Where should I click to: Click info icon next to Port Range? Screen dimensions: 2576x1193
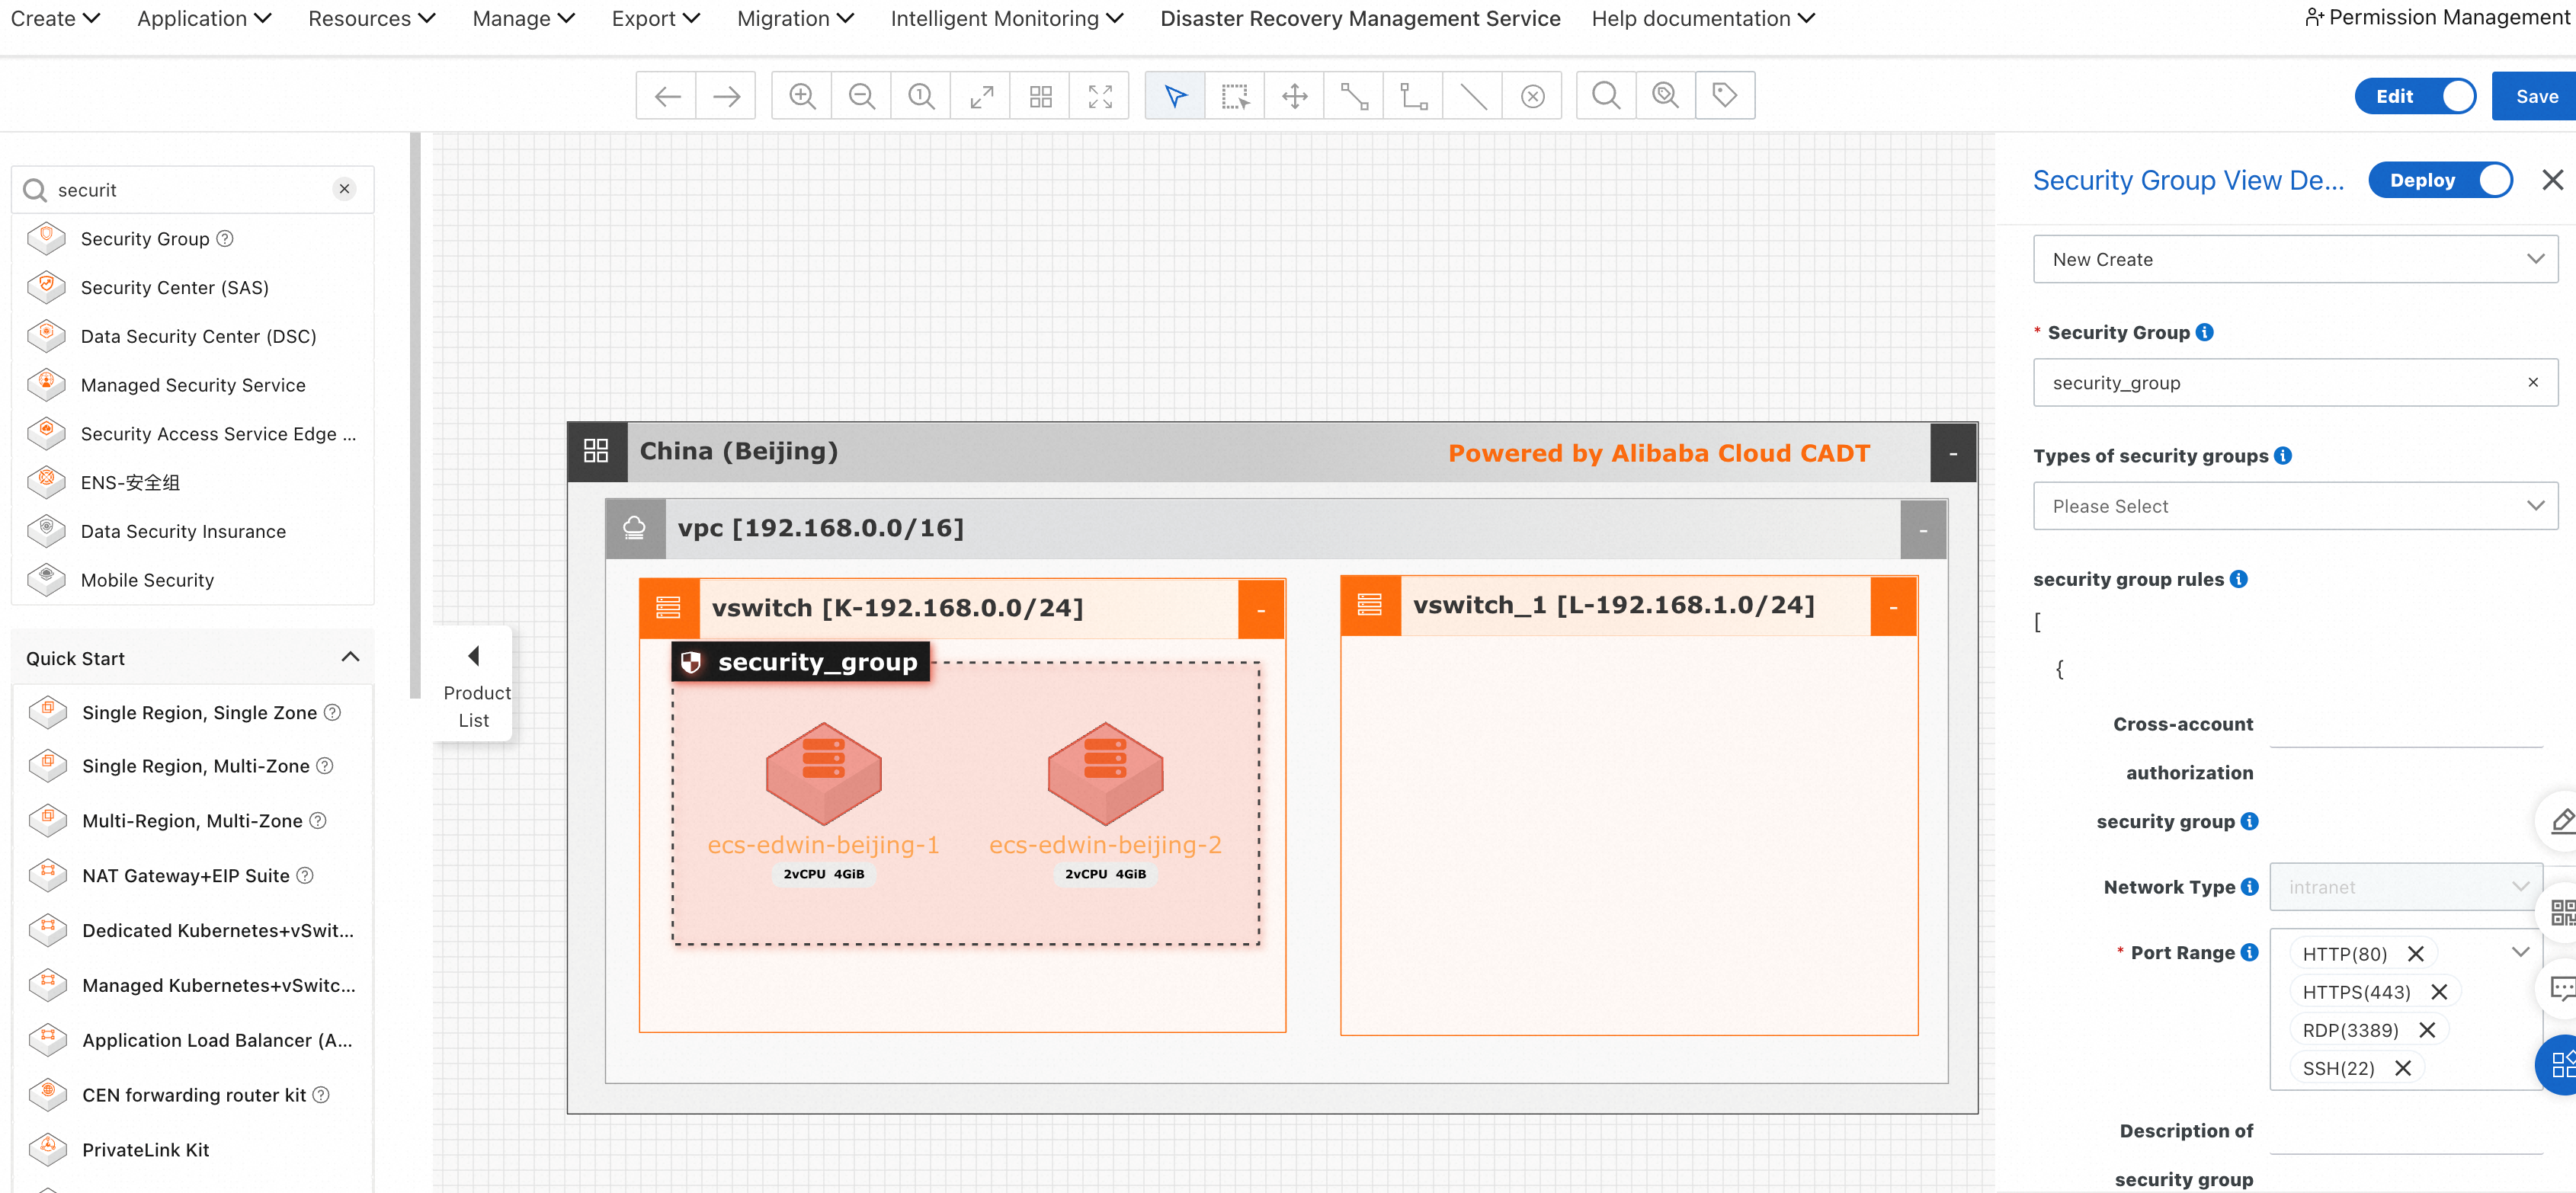tap(2250, 952)
